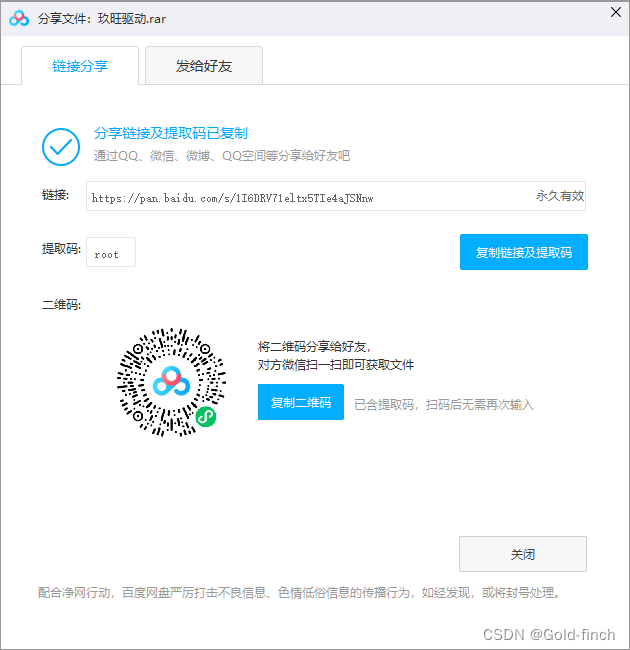The image size is (630, 650).
Task: Click the 永久有效 validity text
Action: [560, 196]
